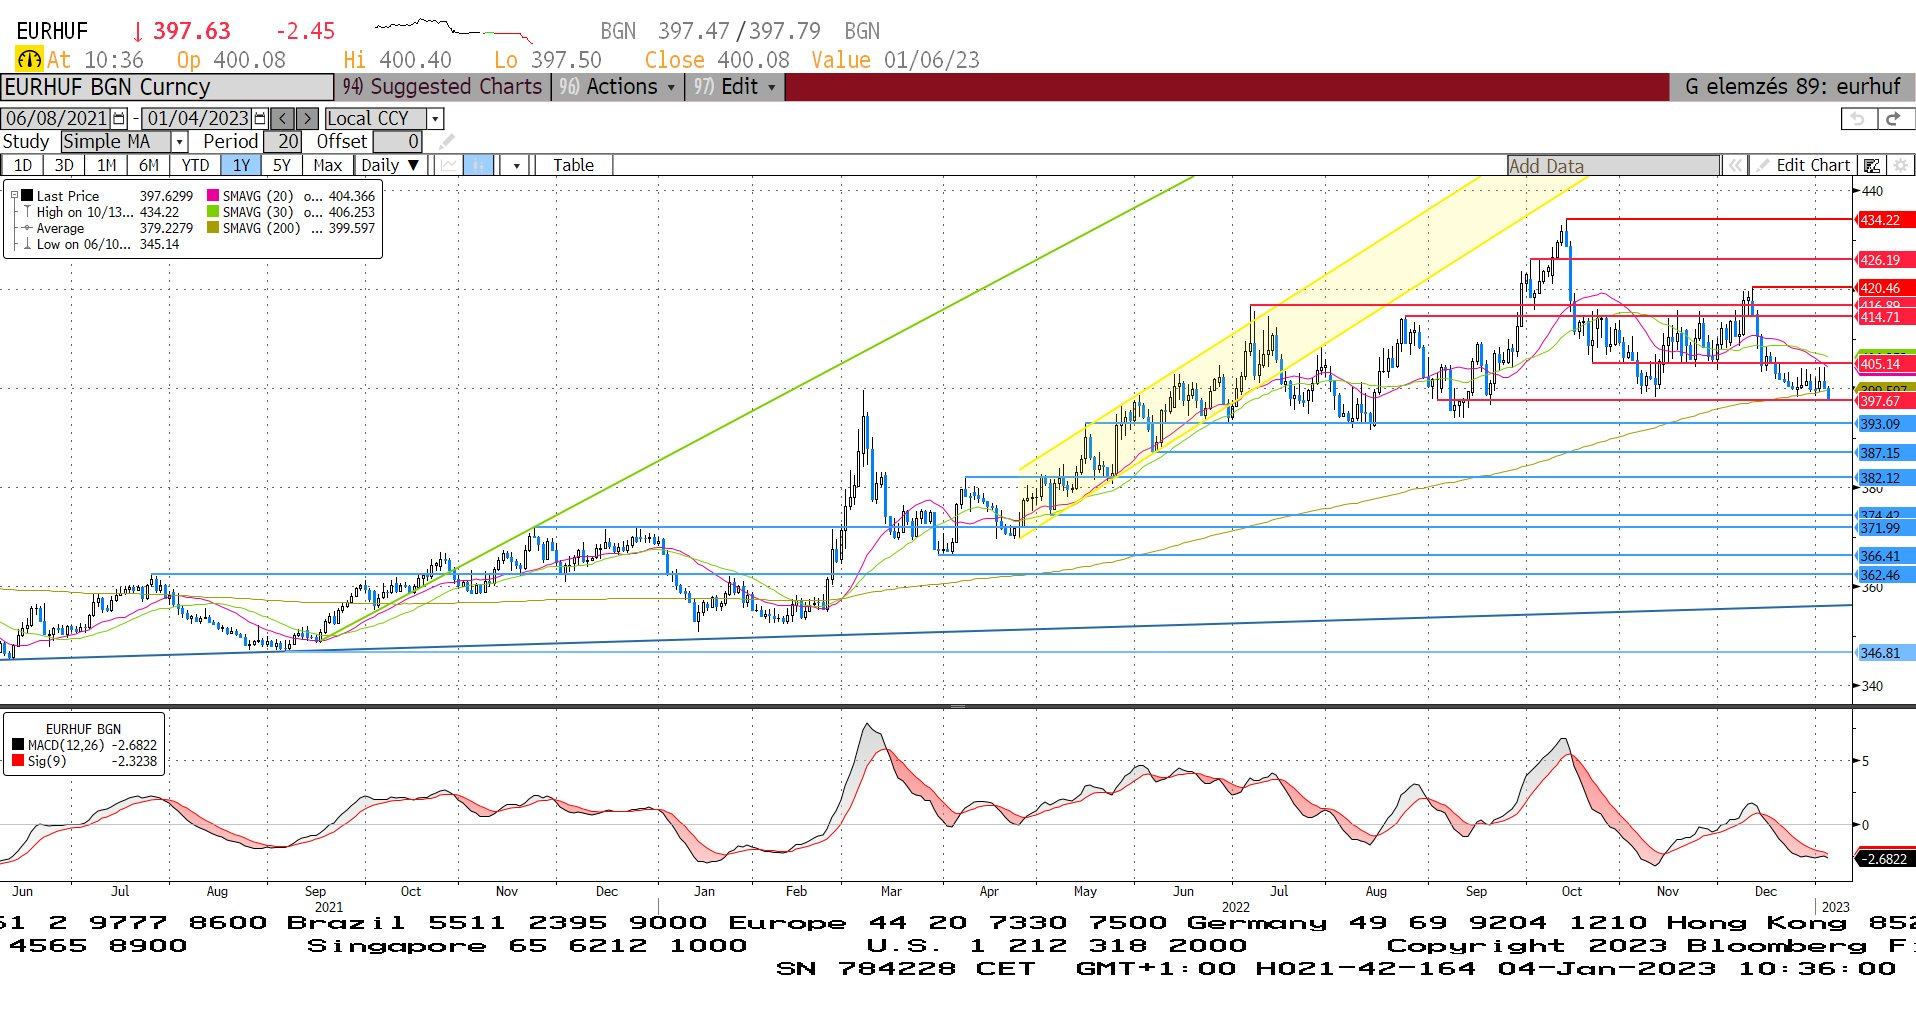This screenshot has height=1024, width=1916.
Task: Click the start date field 06/08/2021
Action: click(x=57, y=118)
